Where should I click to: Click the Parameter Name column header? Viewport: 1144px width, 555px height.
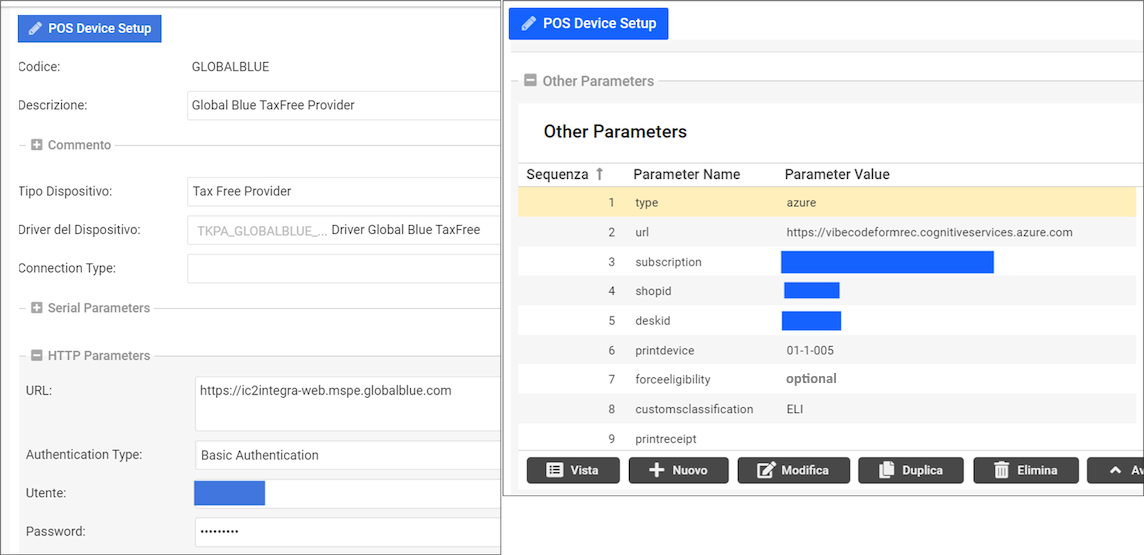click(687, 174)
